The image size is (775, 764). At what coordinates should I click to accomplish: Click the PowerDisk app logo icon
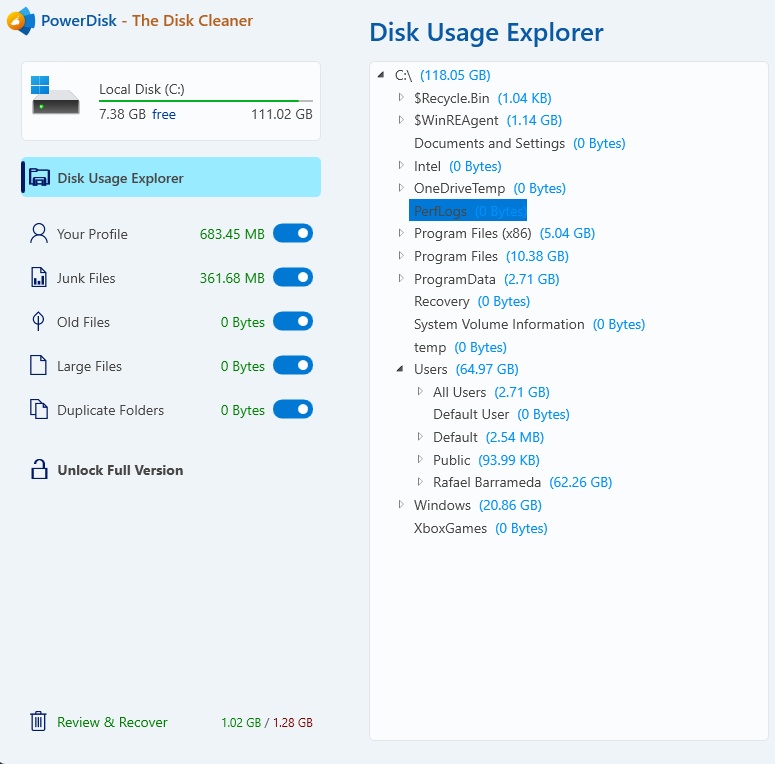click(x=21, y=21)
